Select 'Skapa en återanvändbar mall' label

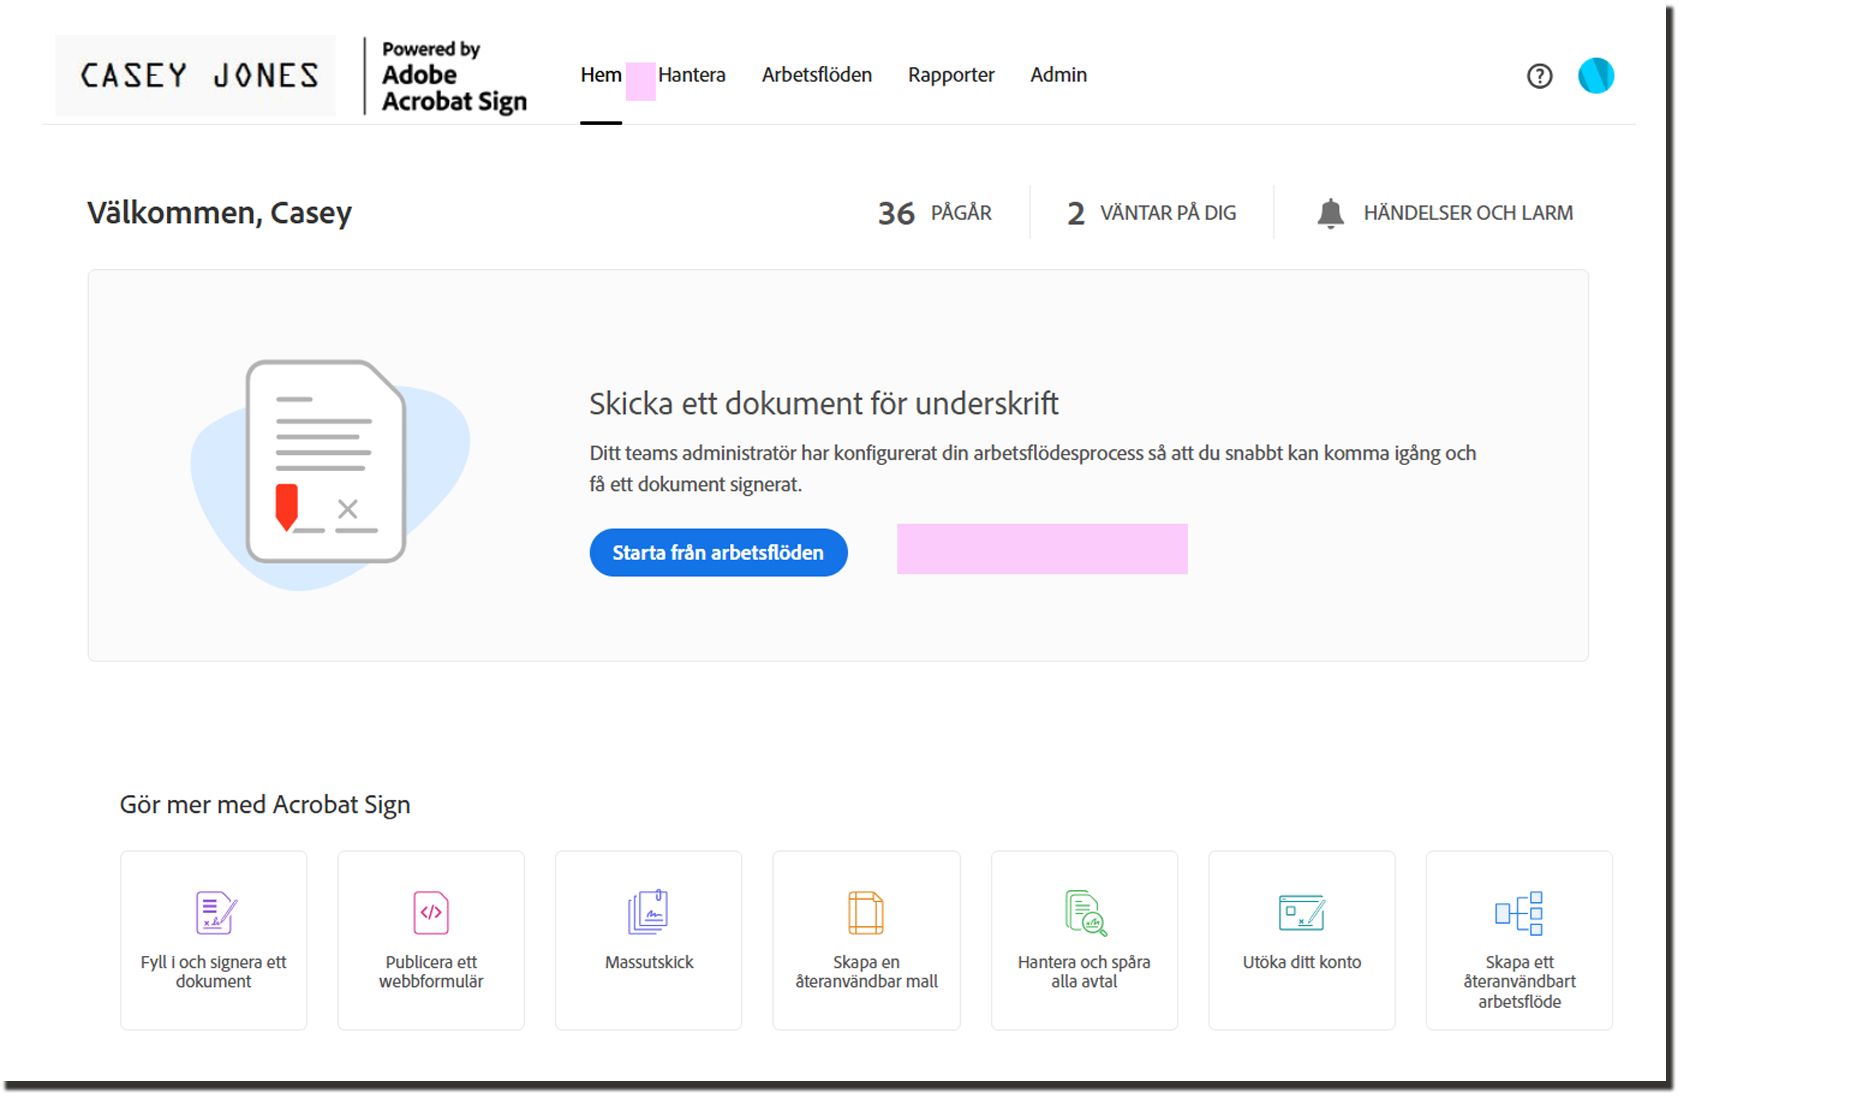click(866, 972)
